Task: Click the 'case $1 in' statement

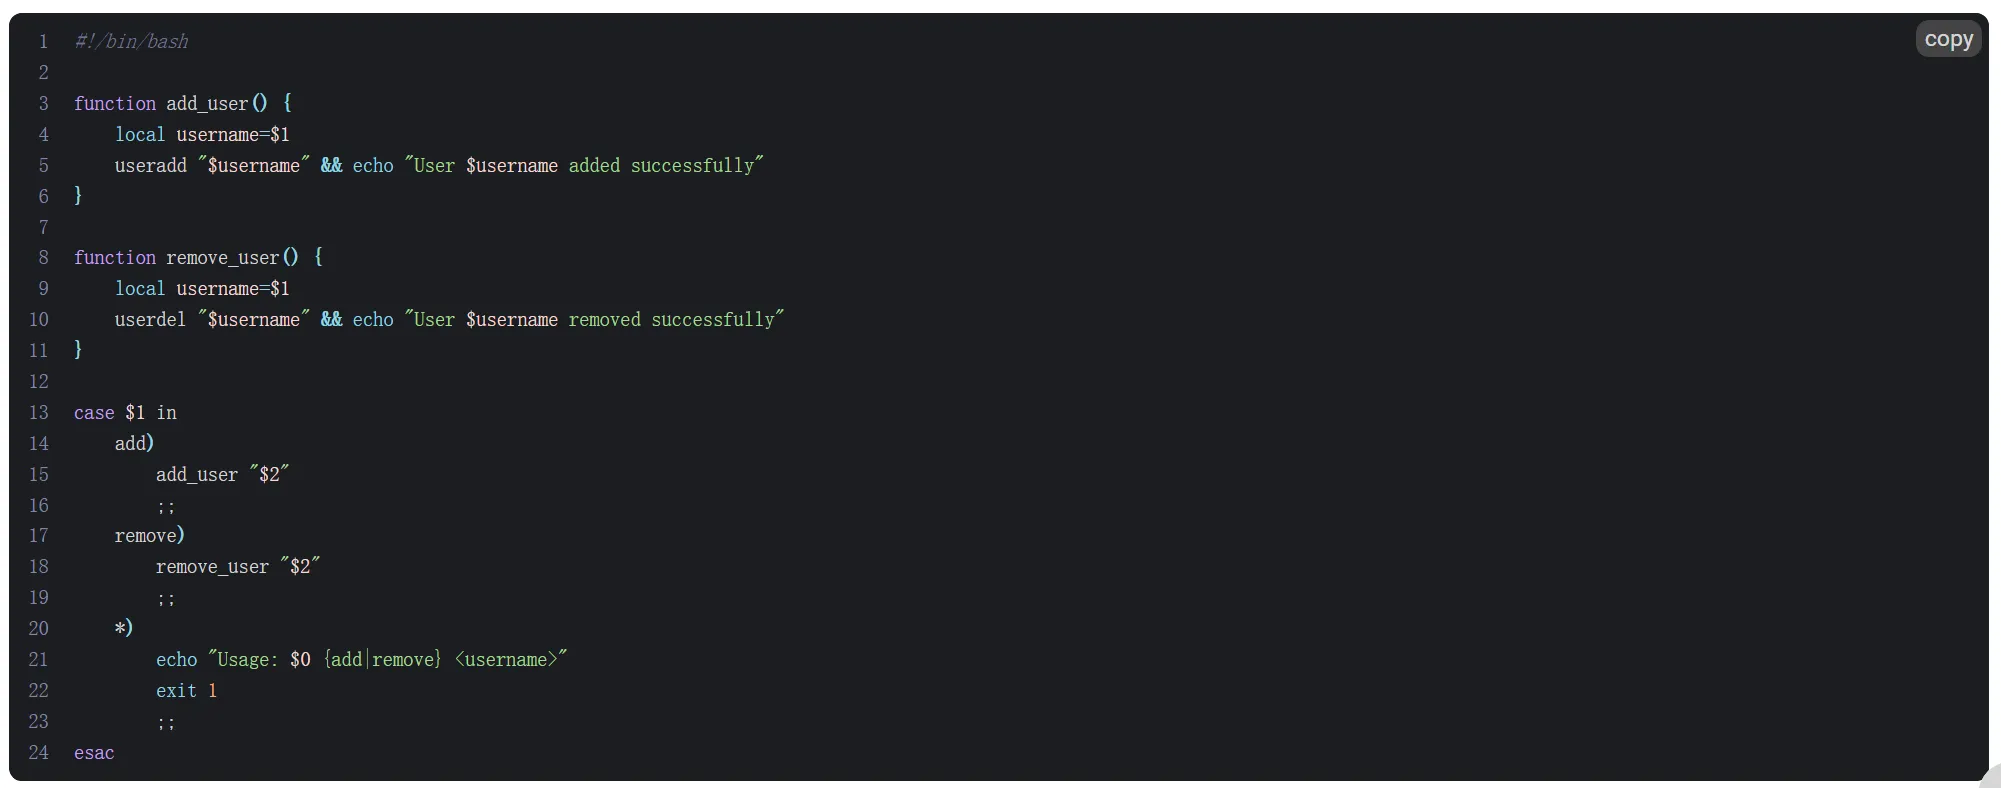Action: coord(125,413)
